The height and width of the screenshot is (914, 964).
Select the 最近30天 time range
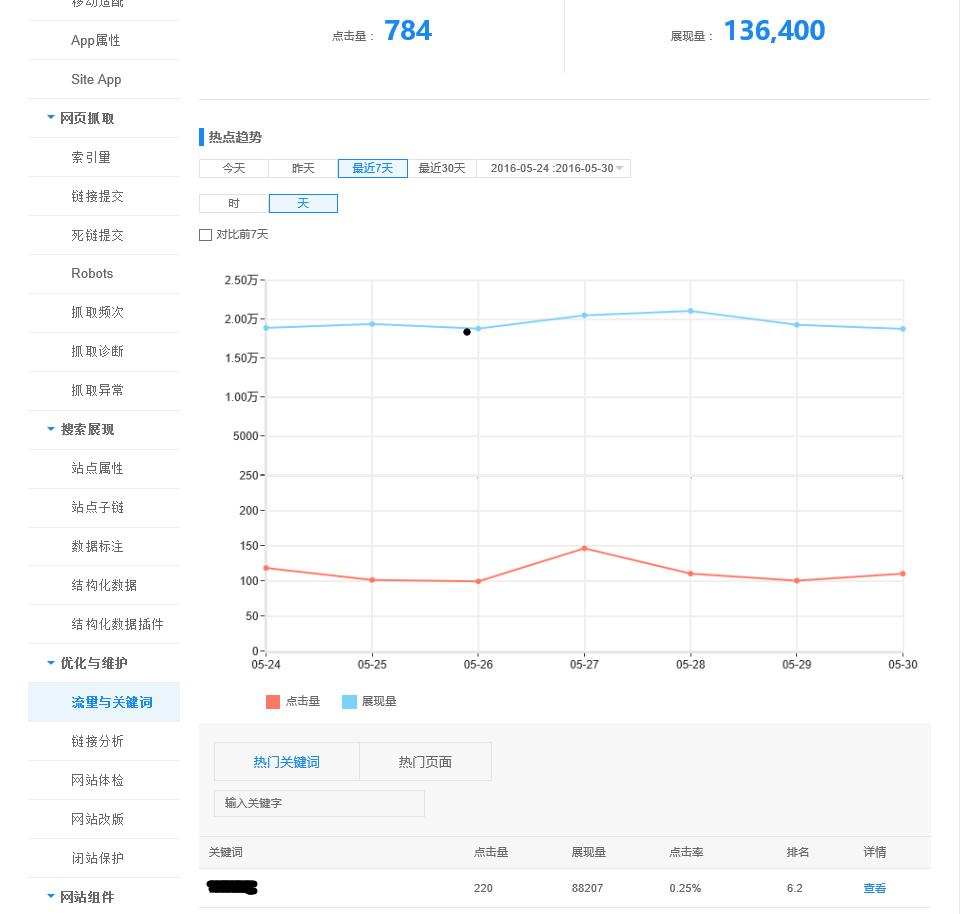click(442, 168)
